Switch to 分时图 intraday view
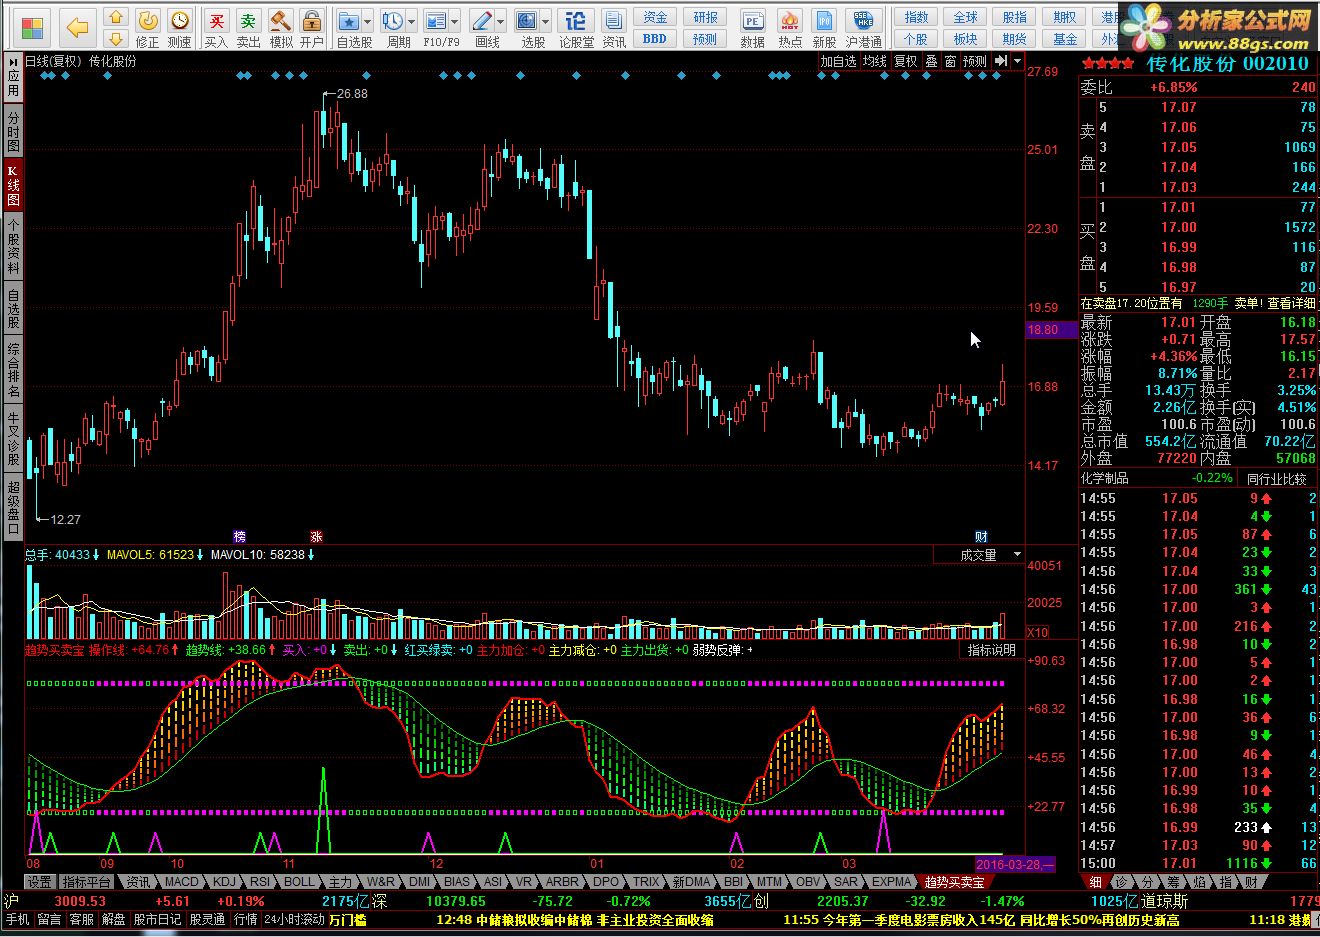Viewport: 1320px width, 937px height. (x=13, y=132)
